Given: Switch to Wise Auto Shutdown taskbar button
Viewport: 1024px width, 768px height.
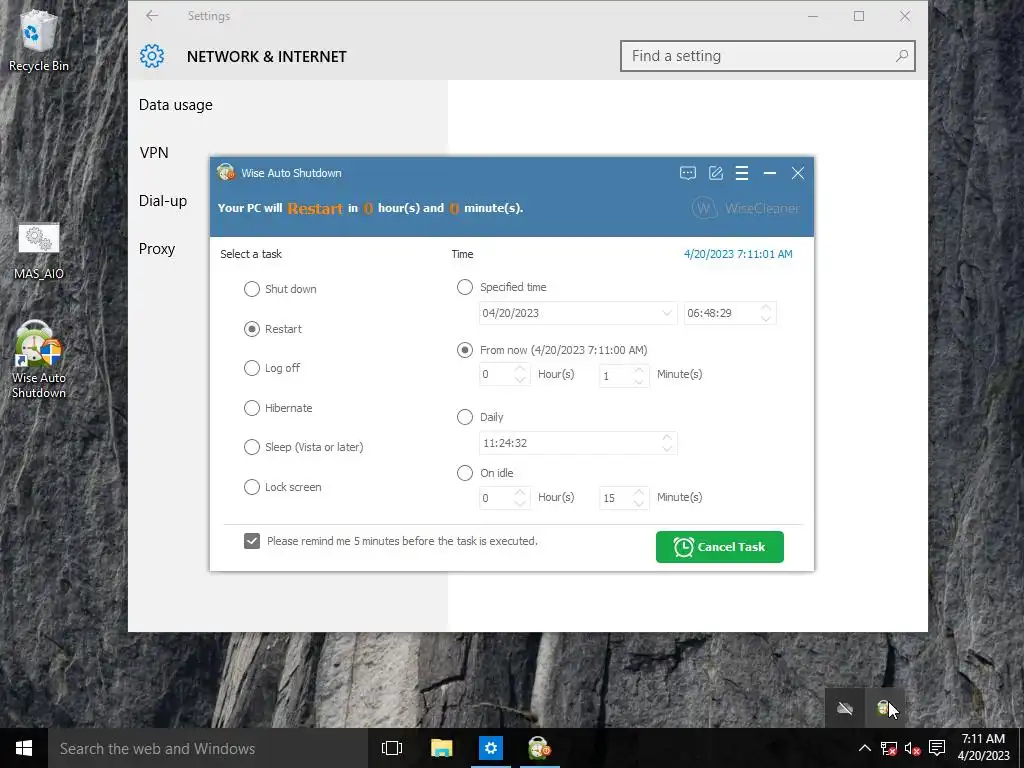Looking at the screenshot, I should click(539, 748).
